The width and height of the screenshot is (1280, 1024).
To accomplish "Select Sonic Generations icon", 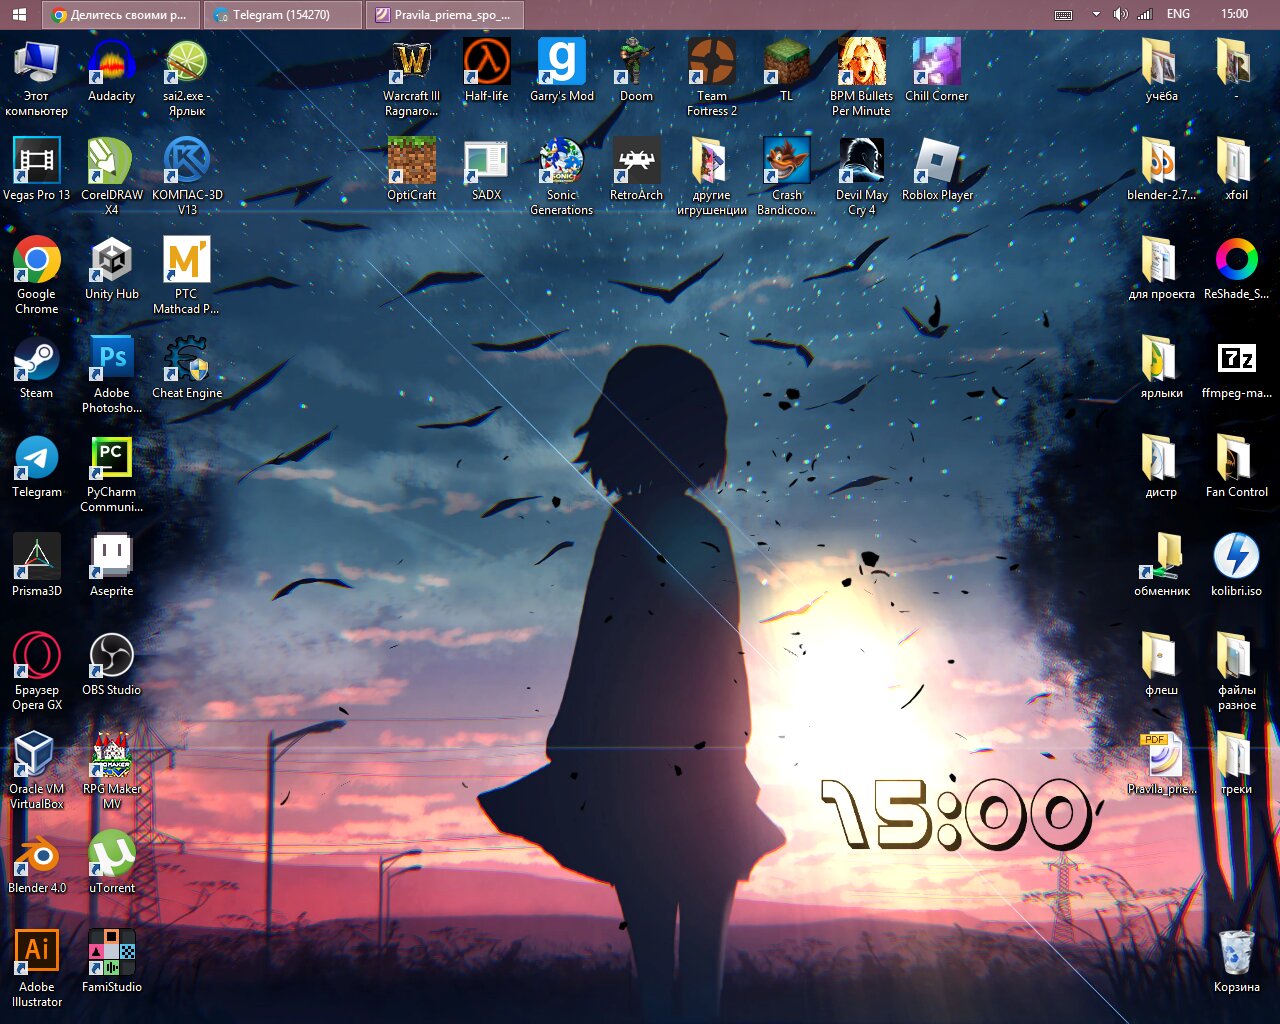I will pyautogui.click(x=561, y=177).
